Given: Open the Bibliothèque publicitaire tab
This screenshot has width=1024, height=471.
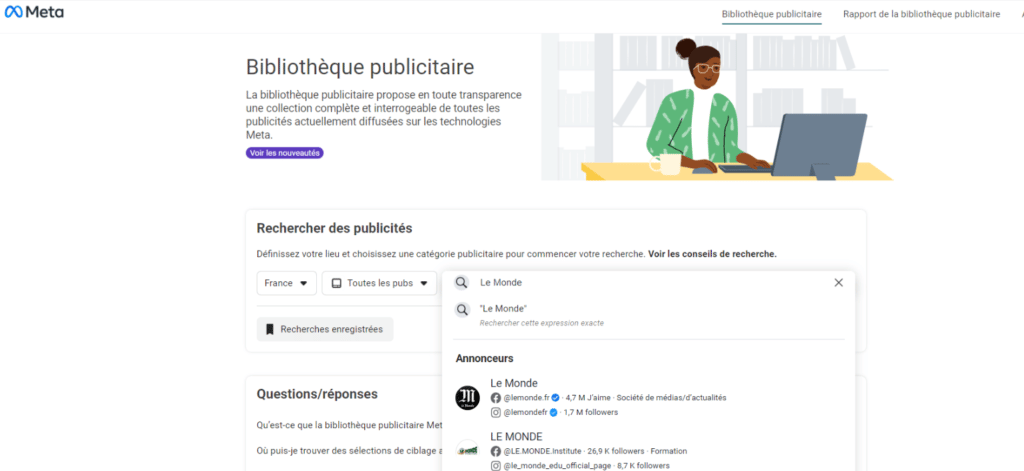Looking at the screenshot, I should point(772,14).
